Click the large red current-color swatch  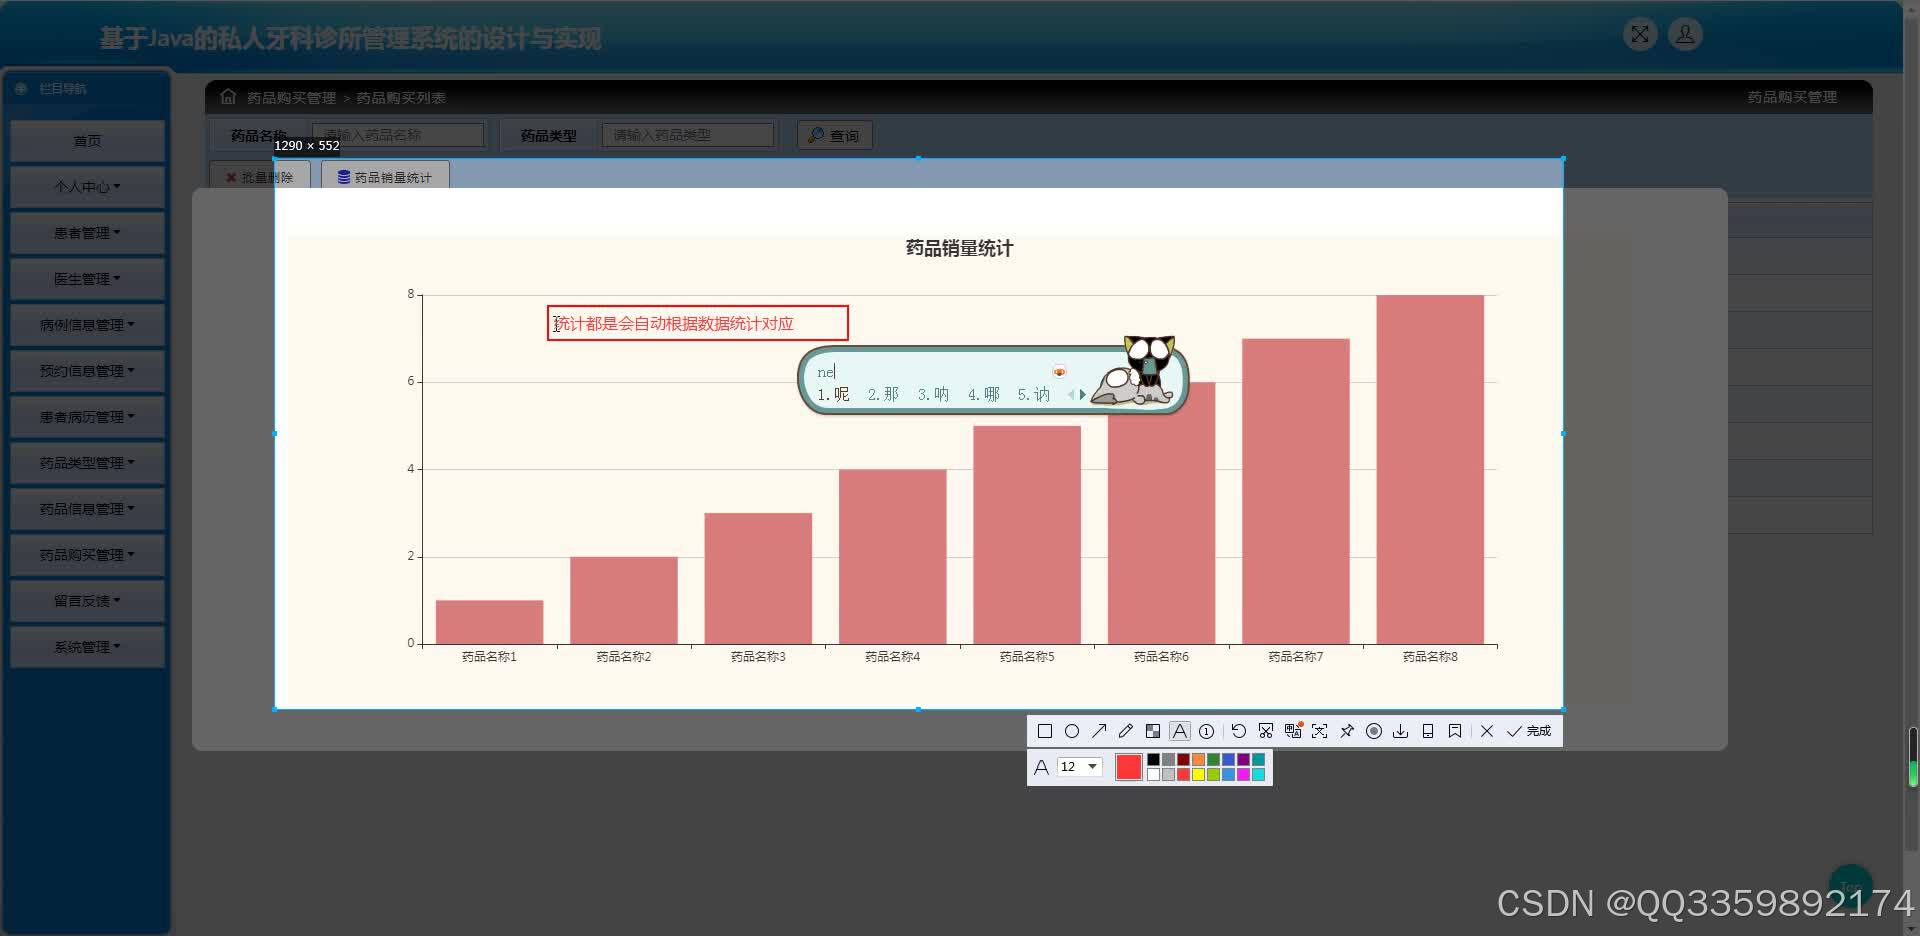click(x=1129, y=767)
